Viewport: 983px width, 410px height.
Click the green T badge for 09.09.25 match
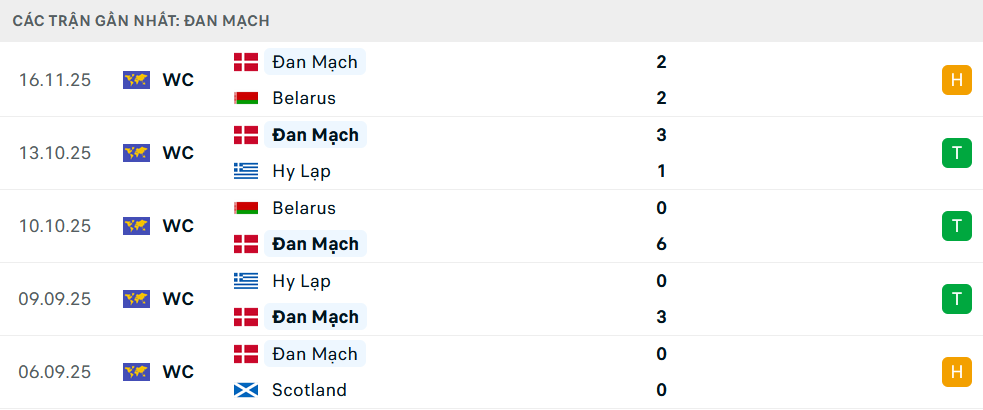(x=957, y=299)
